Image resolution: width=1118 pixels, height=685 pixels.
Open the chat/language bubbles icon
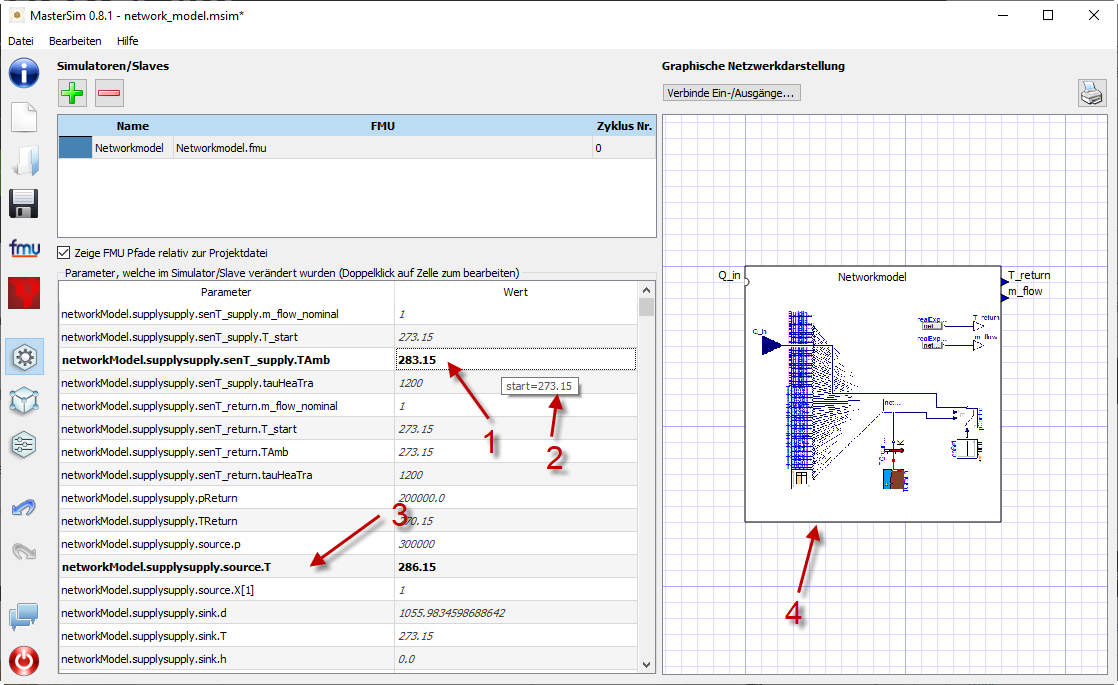[24, 617]
